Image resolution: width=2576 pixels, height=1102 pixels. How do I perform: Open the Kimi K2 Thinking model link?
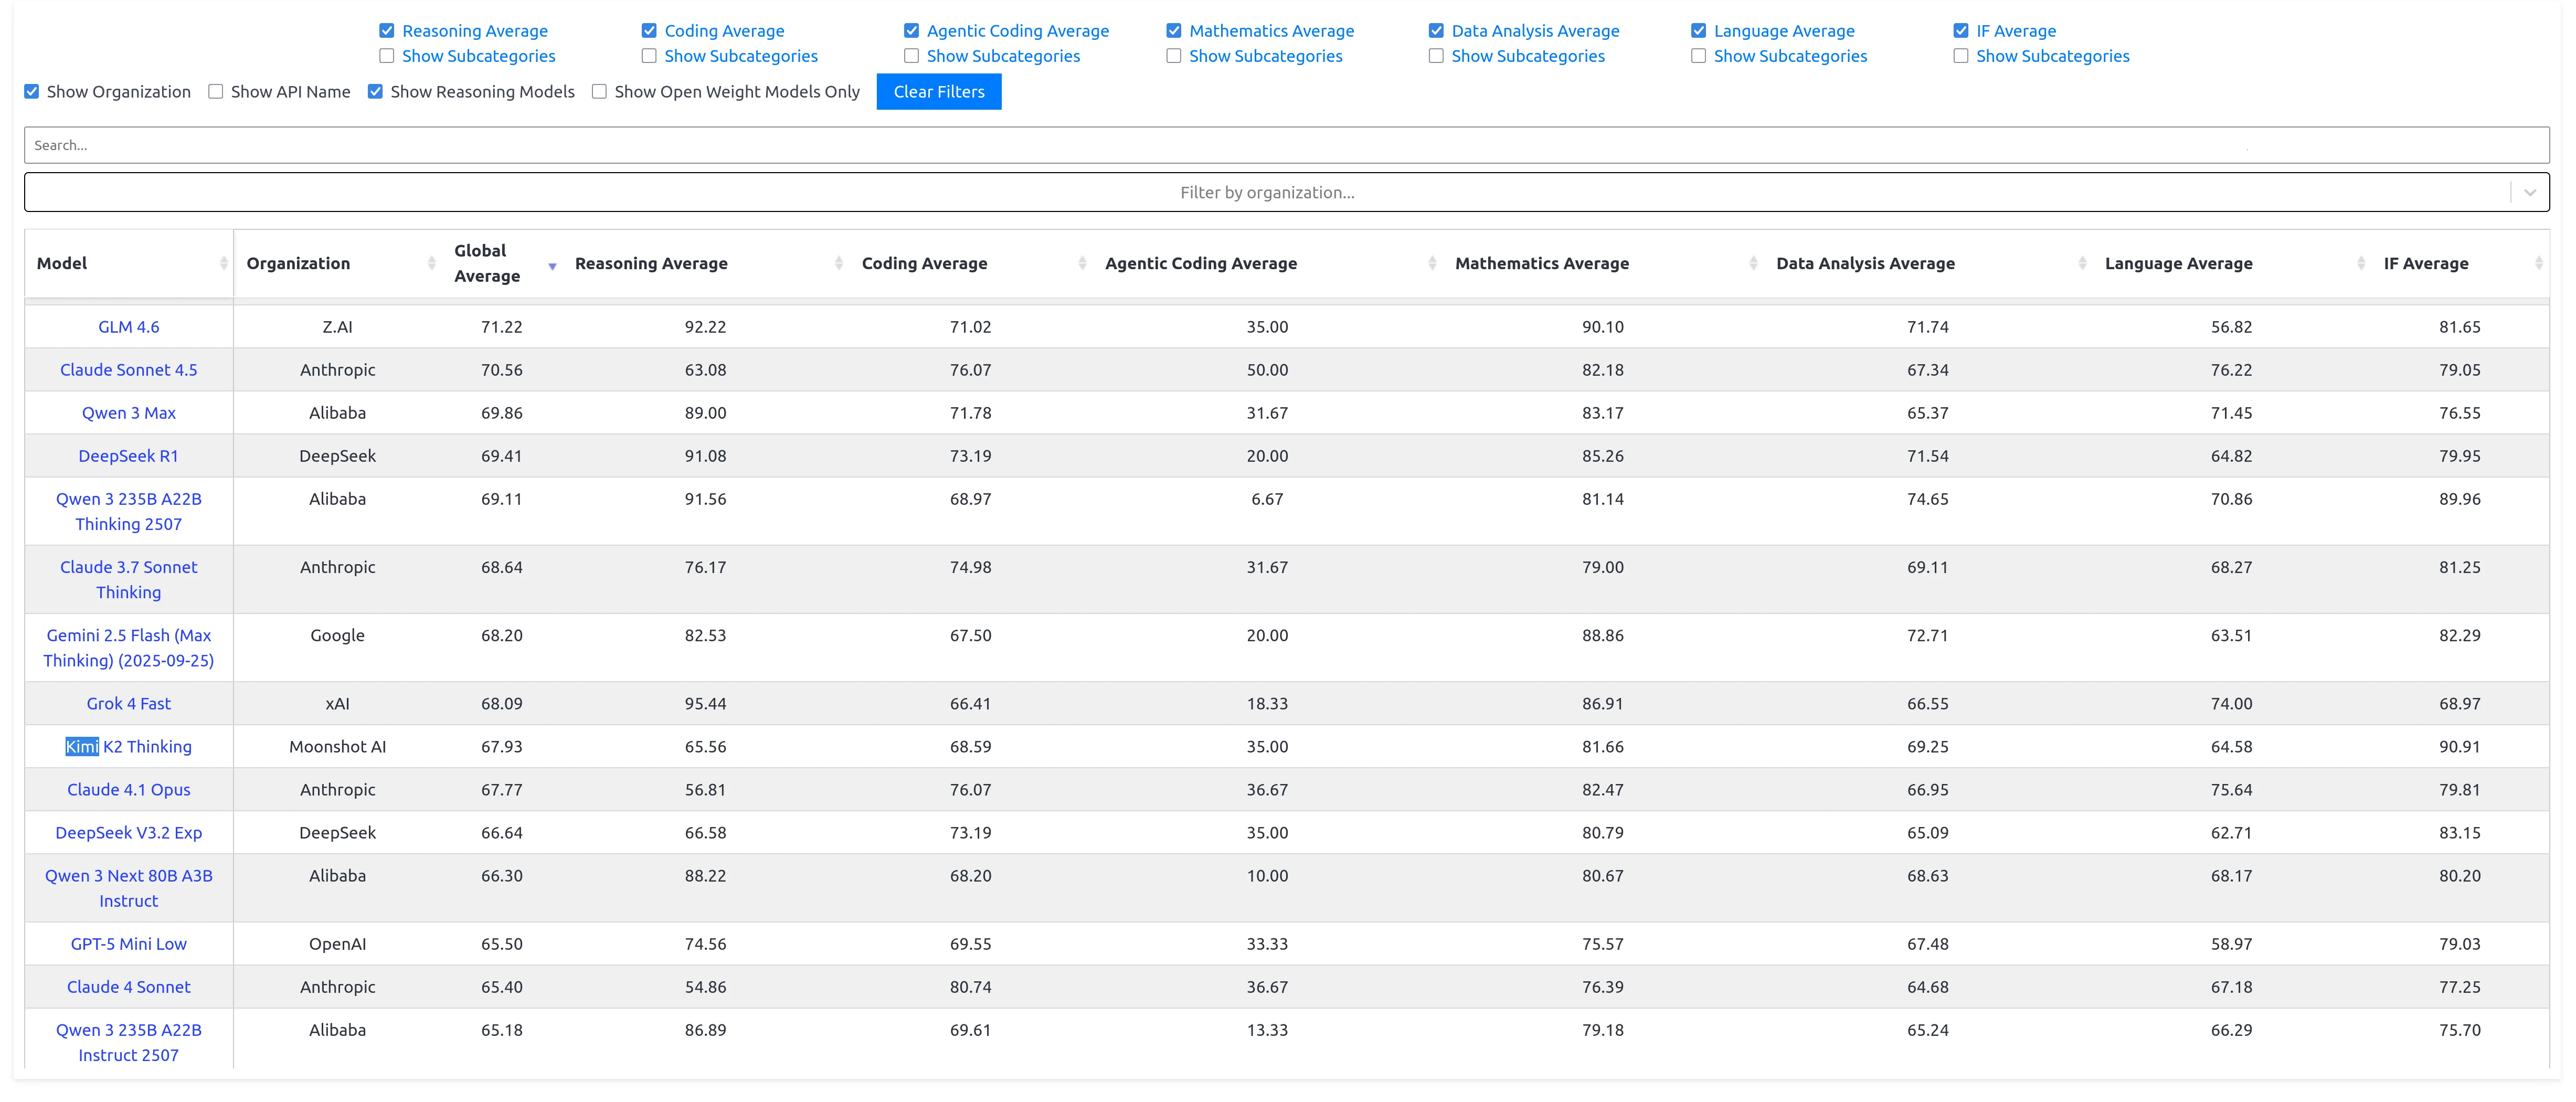[x=128, y=747]
